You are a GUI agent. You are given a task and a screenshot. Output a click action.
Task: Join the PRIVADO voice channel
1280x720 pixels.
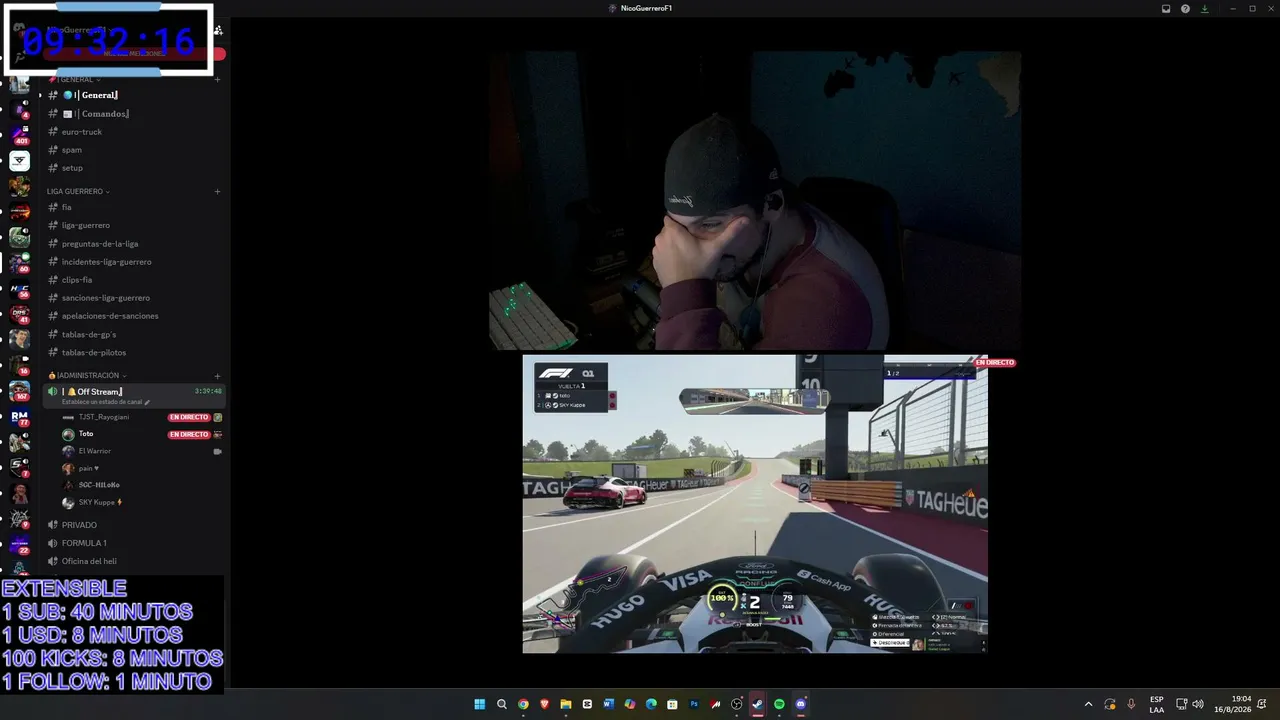click(135, 525)
